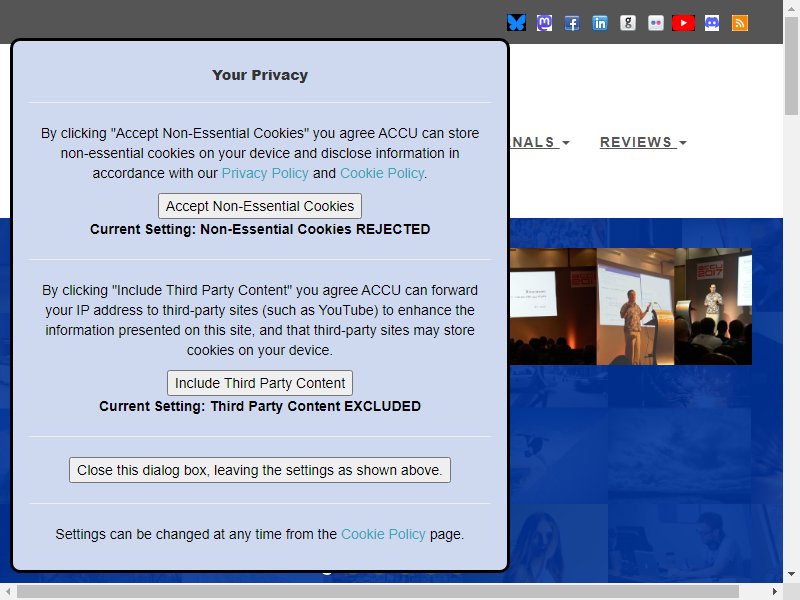Click the horizontal scrollbar thumb

[x=378, y=592]
